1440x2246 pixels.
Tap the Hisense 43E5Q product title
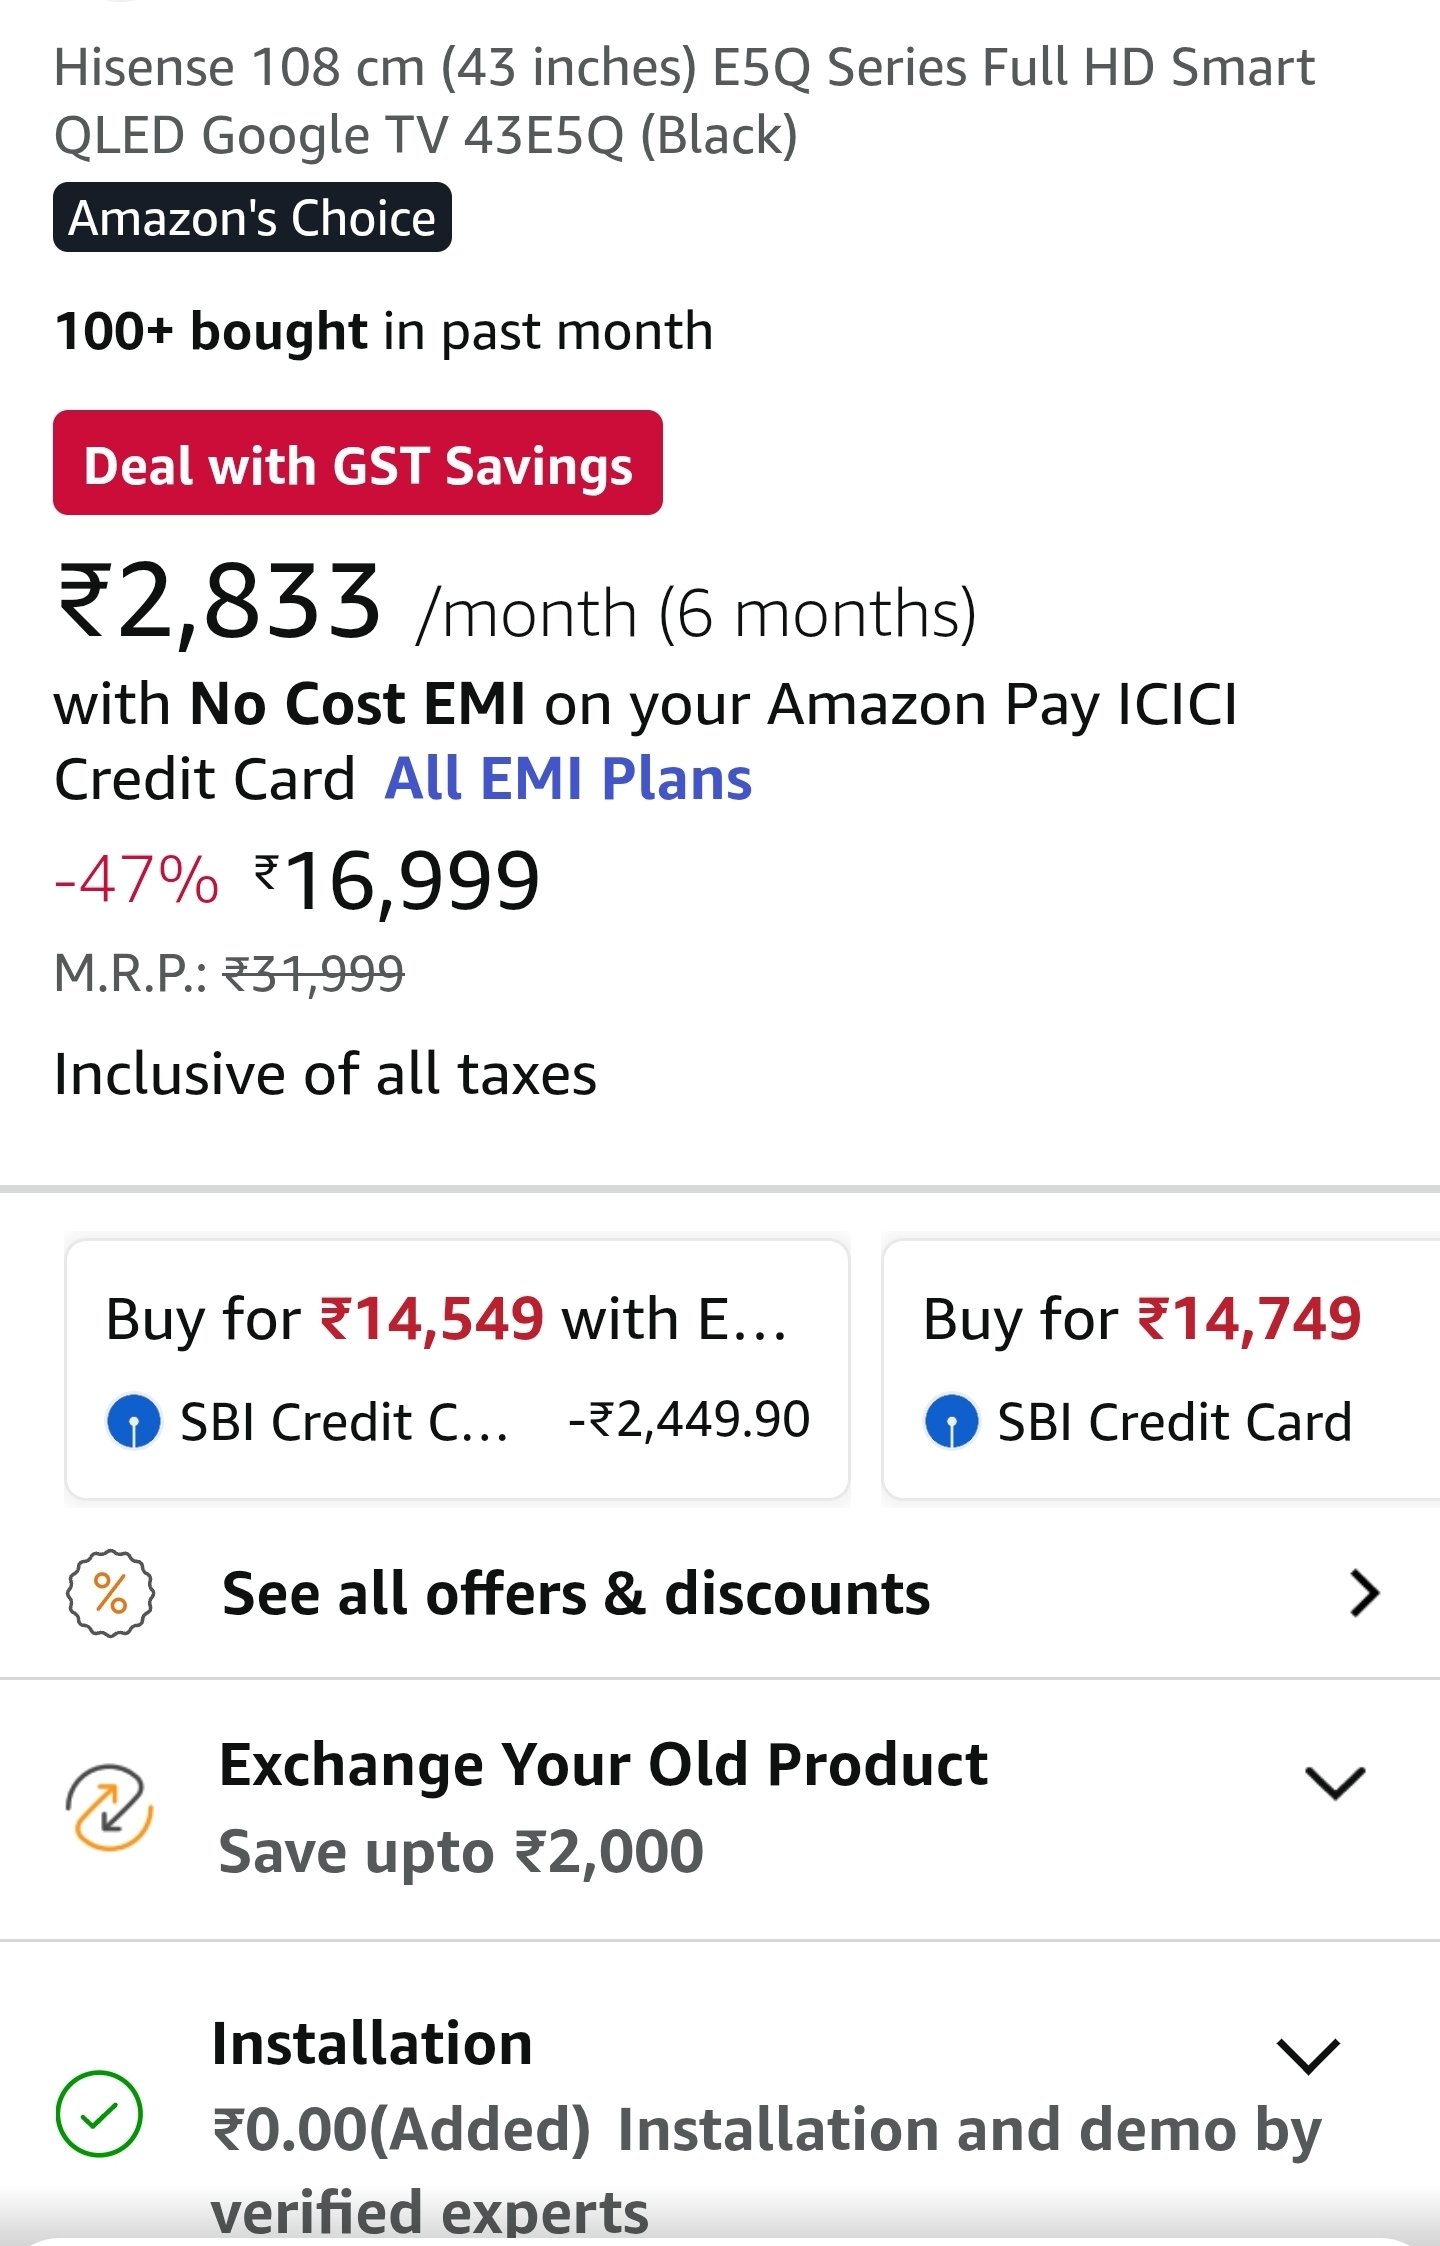[684, 101]
